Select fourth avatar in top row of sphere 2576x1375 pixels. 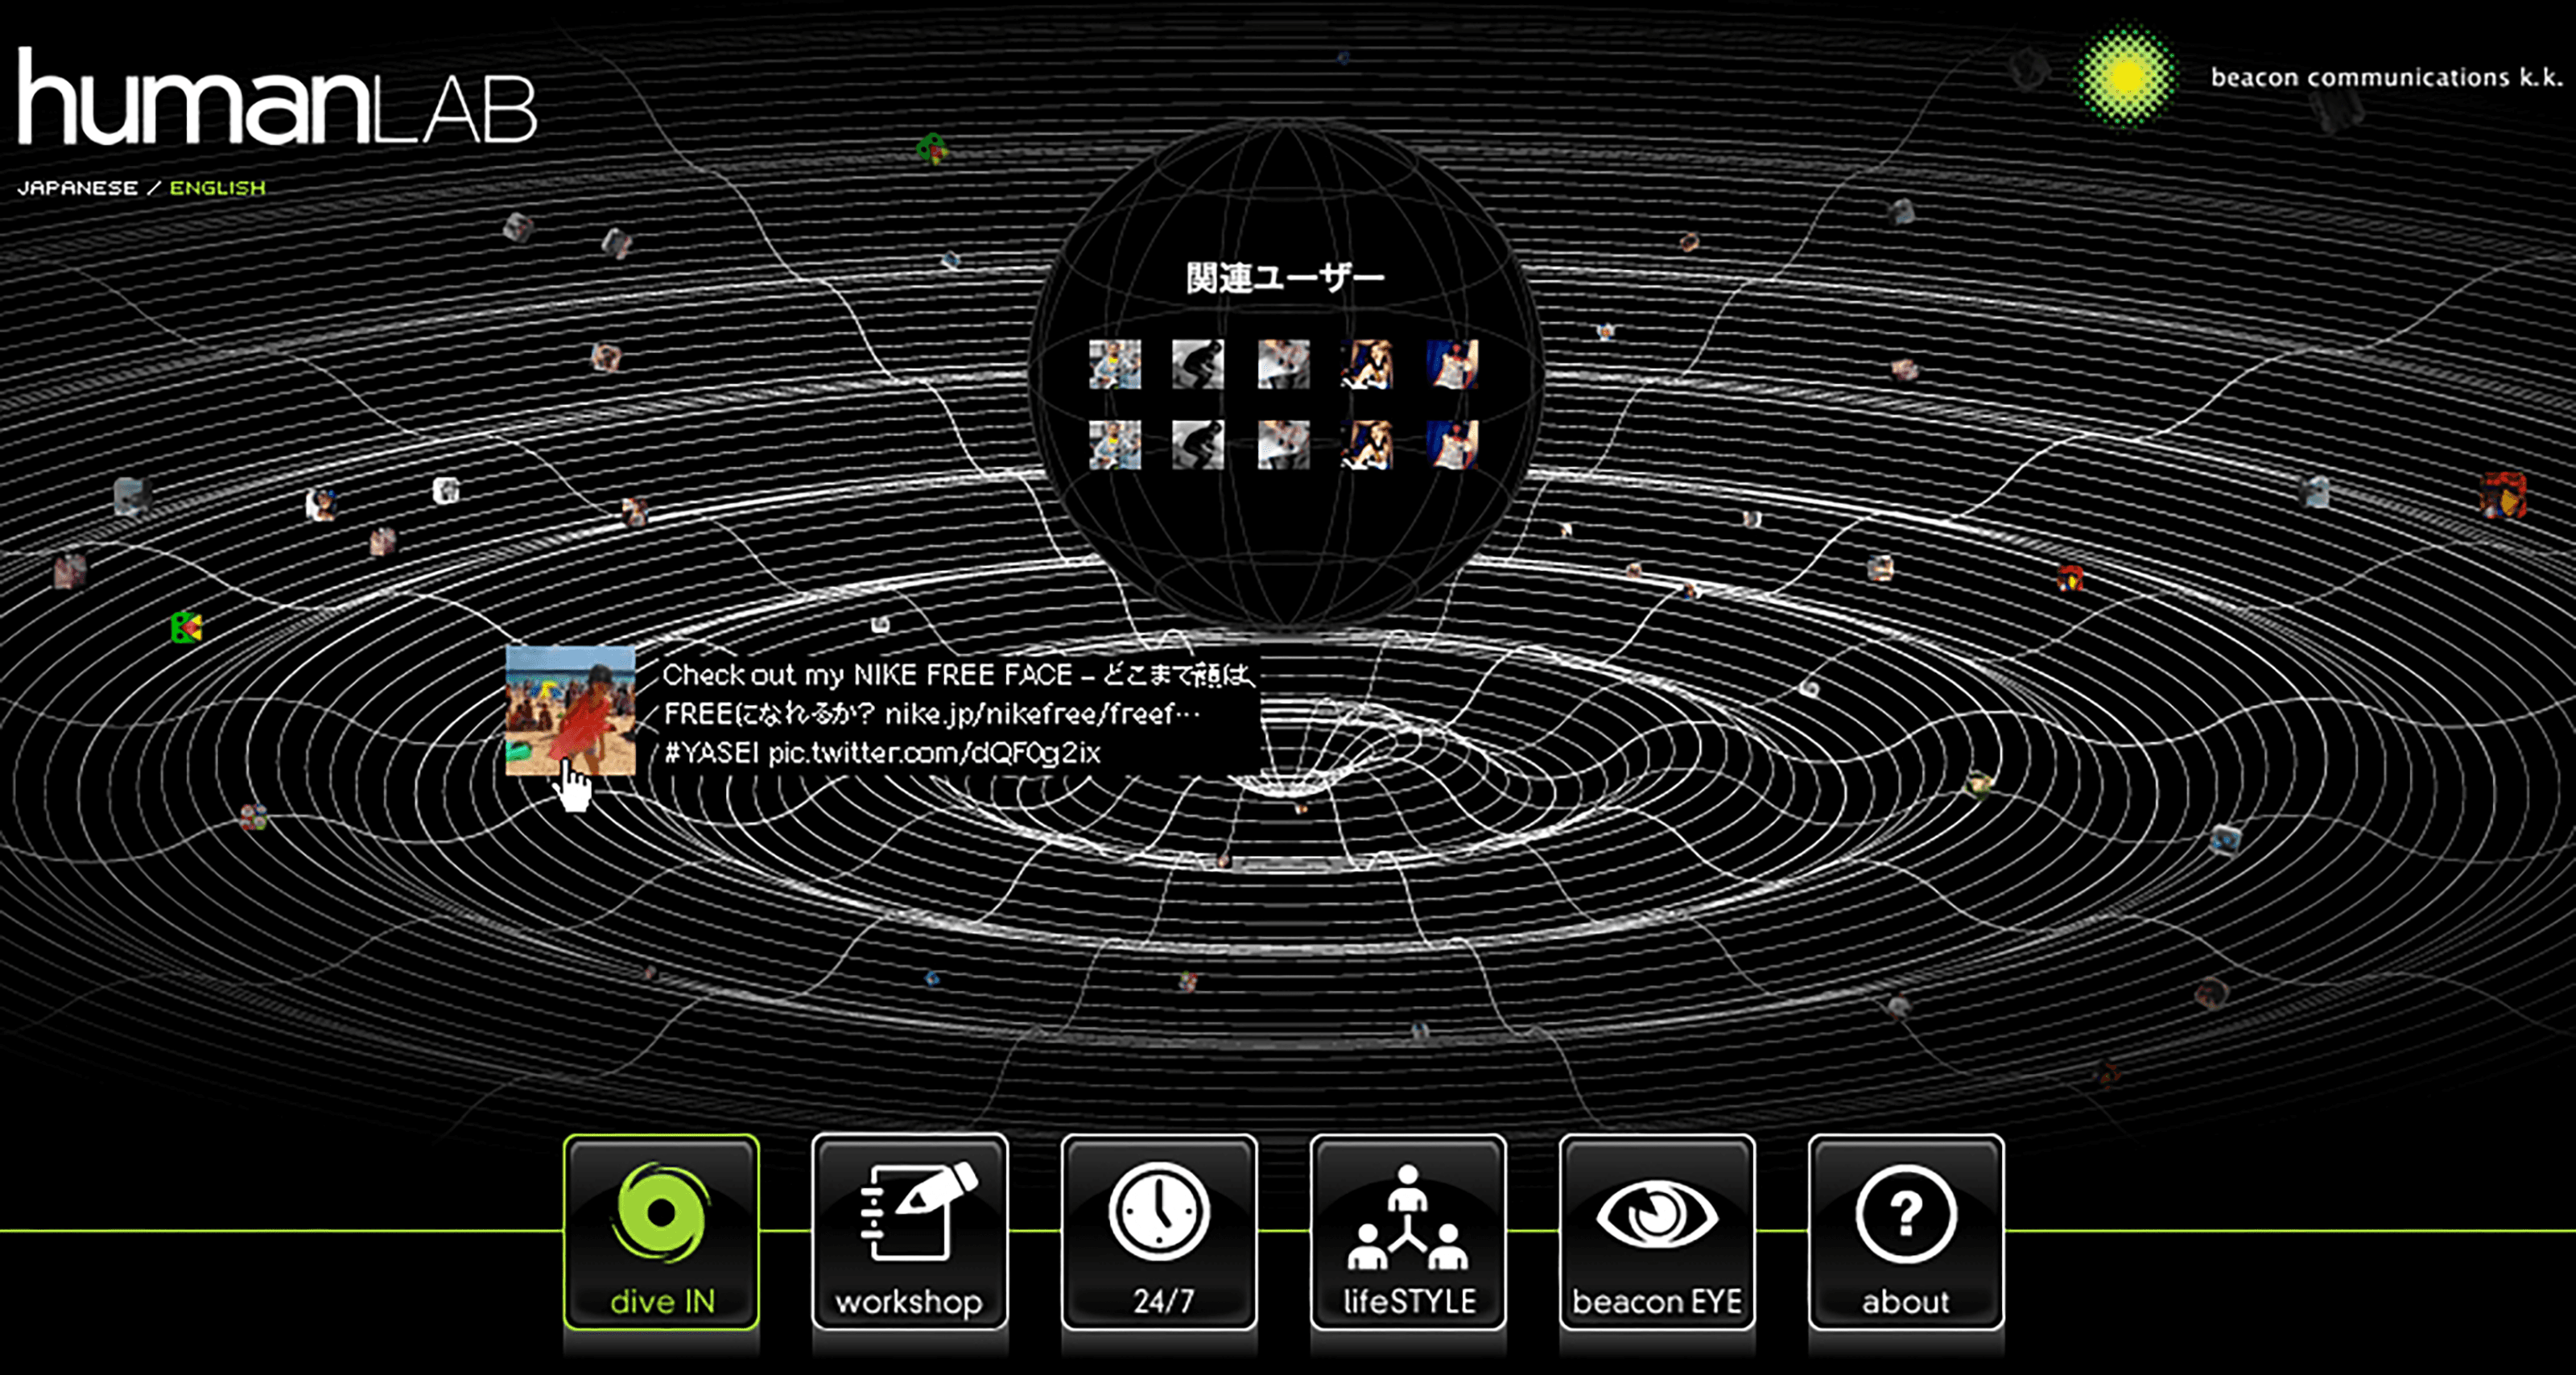pyautogui.click(x=1367, y=364)
